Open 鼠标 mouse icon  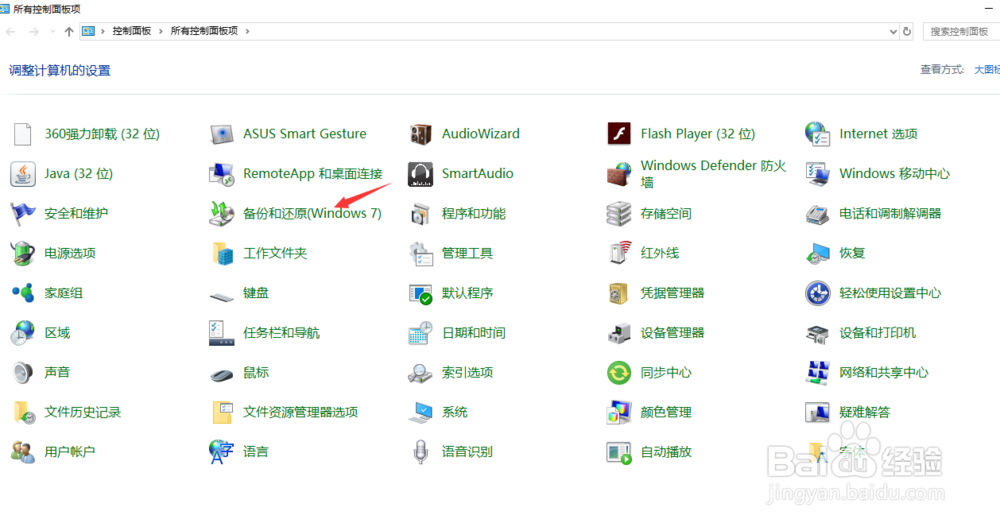pyautogui.click(x=221, y=375)
